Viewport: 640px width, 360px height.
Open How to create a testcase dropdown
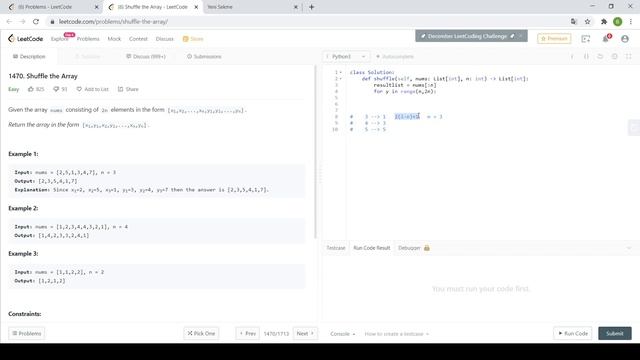tap(396, 334)
